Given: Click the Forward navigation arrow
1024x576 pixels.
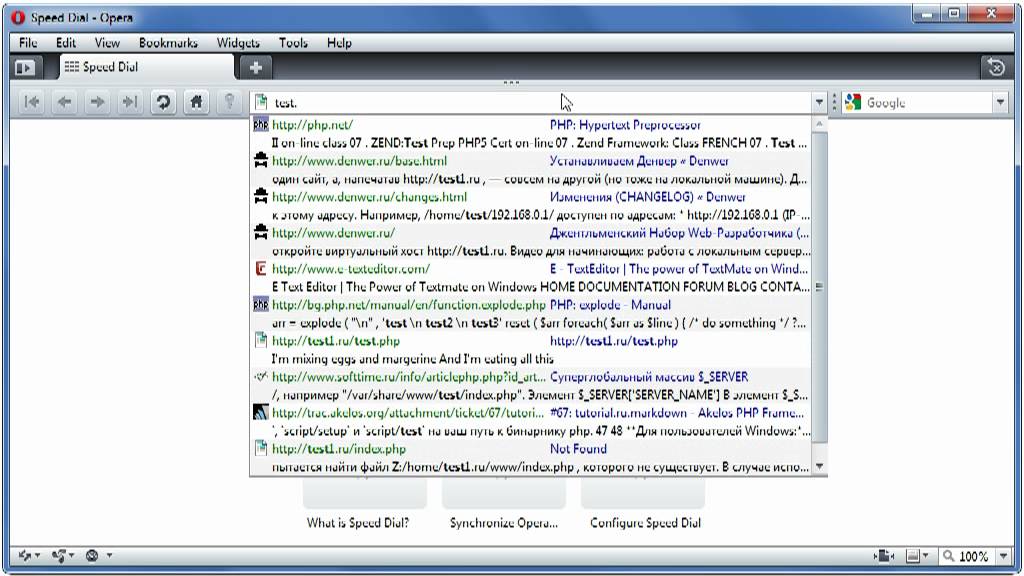Looking at the screenshot, I should tap(97, 102).
